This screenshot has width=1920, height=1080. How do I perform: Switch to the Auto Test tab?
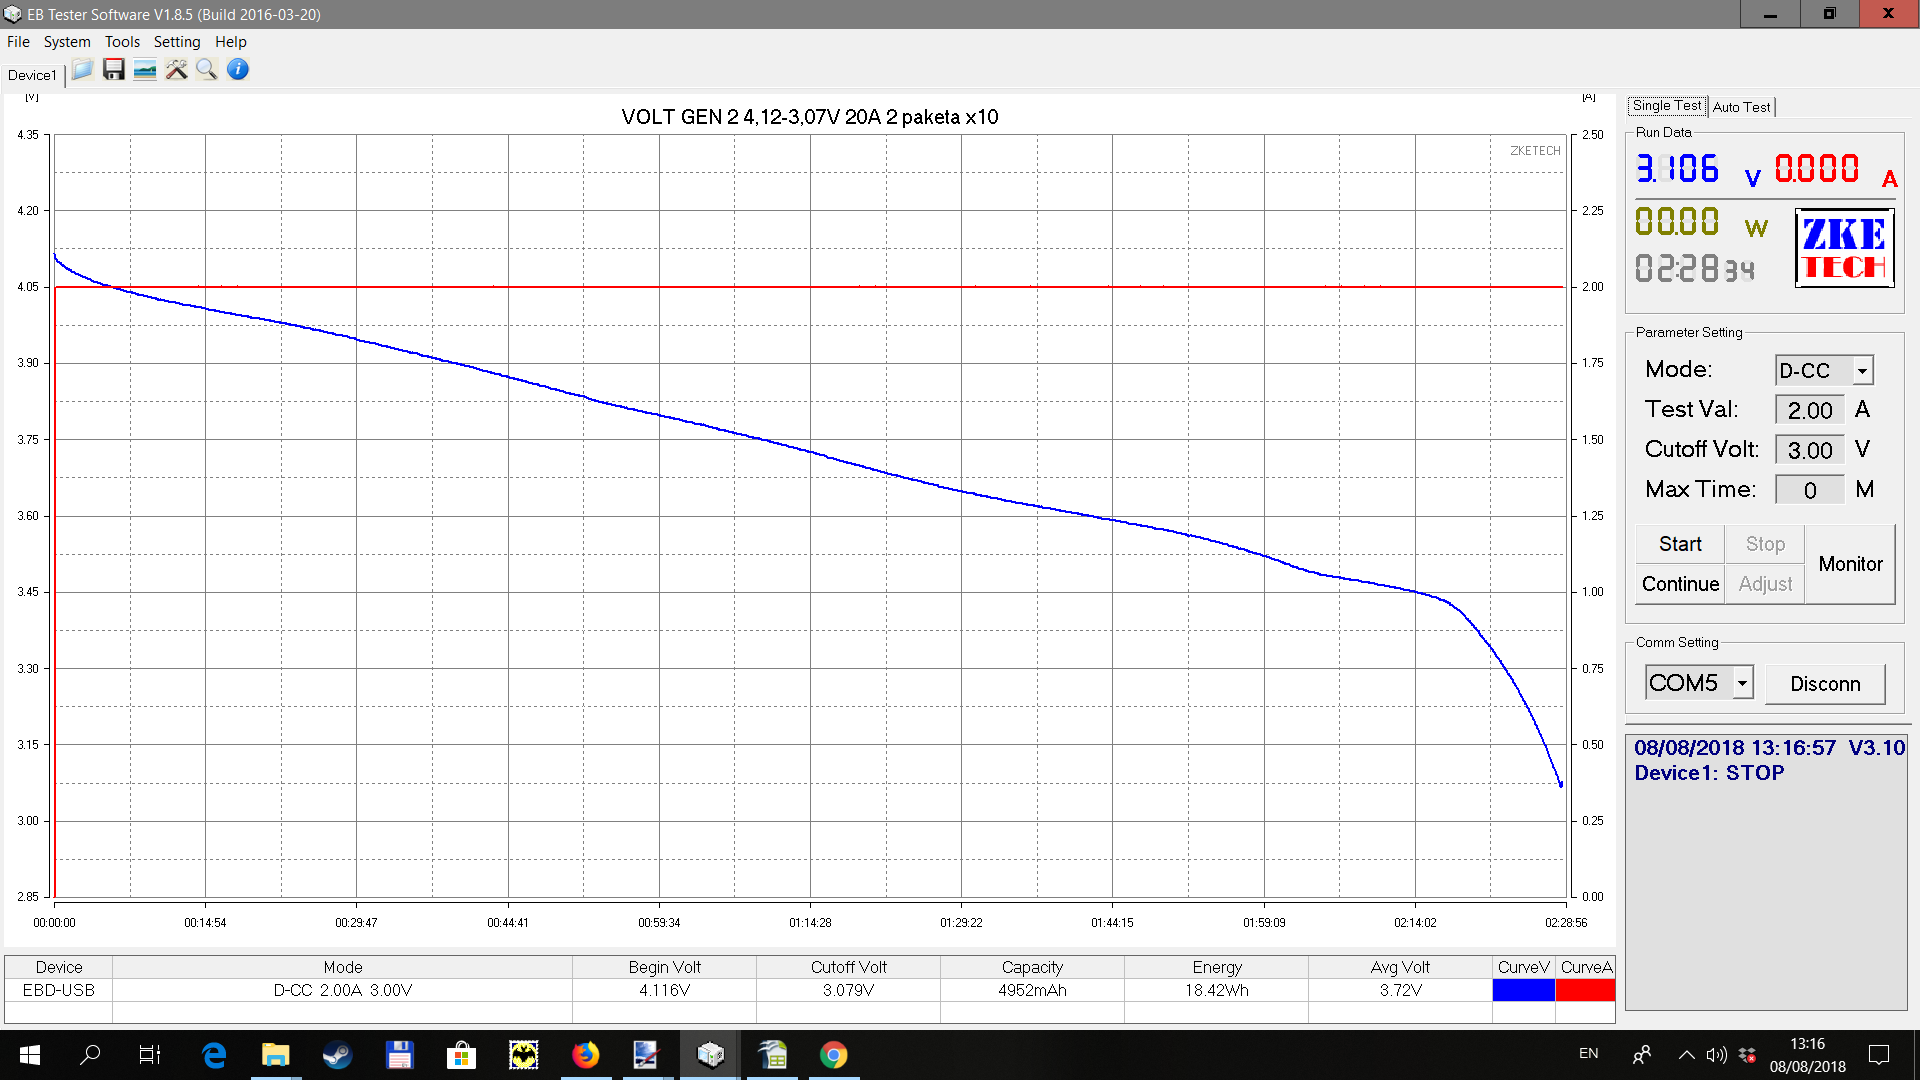[1741, 107]
